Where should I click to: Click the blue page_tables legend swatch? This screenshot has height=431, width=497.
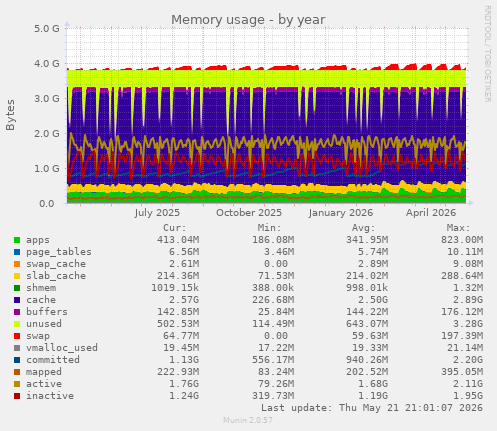coord(17,252)
